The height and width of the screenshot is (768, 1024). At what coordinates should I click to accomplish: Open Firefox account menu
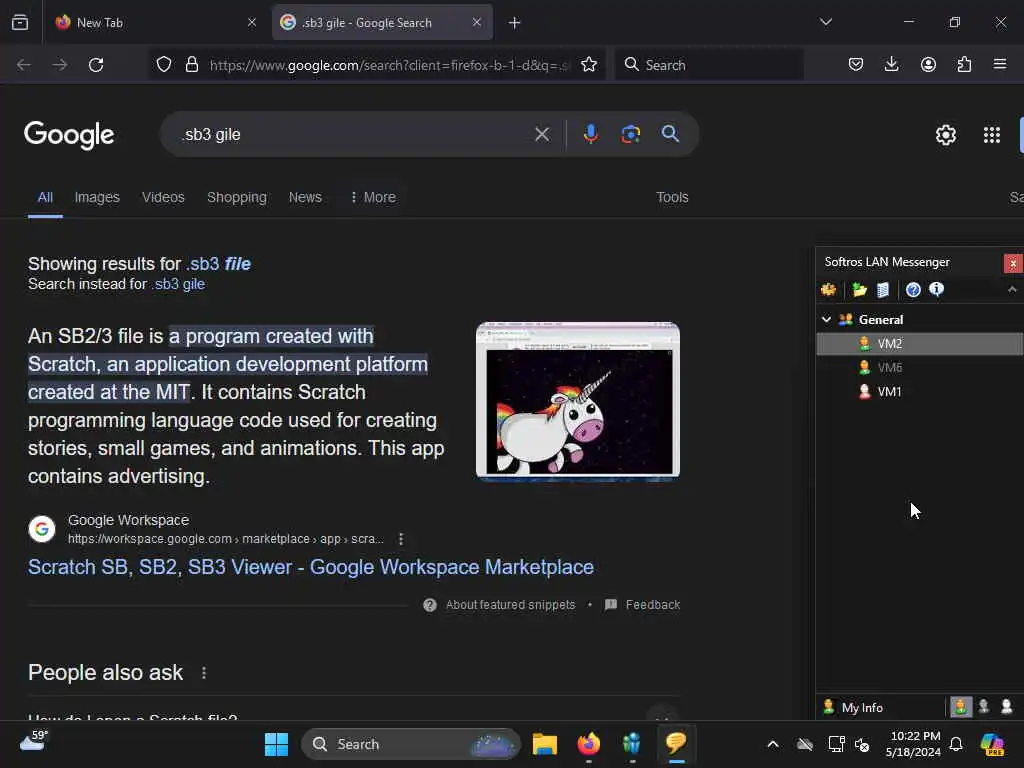coord(928,64)
